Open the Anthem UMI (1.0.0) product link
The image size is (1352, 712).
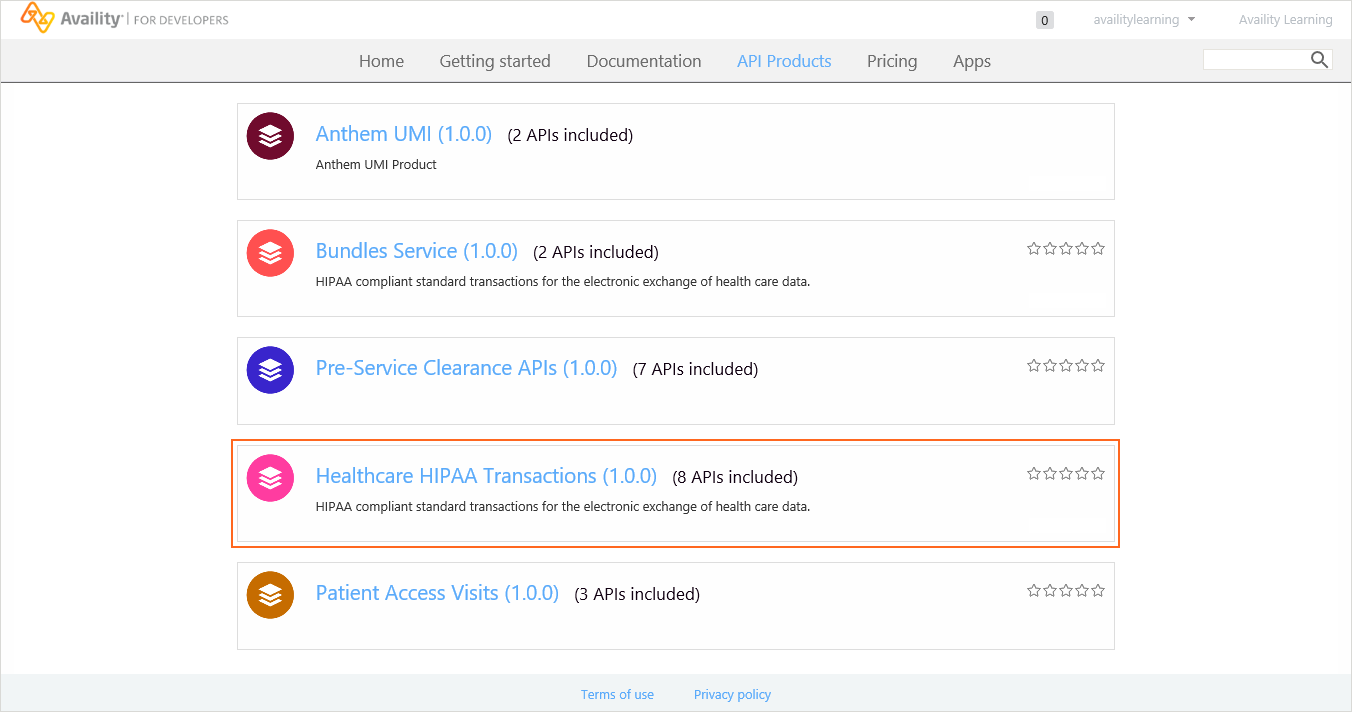pyautogui.click(x=404, y=134)
